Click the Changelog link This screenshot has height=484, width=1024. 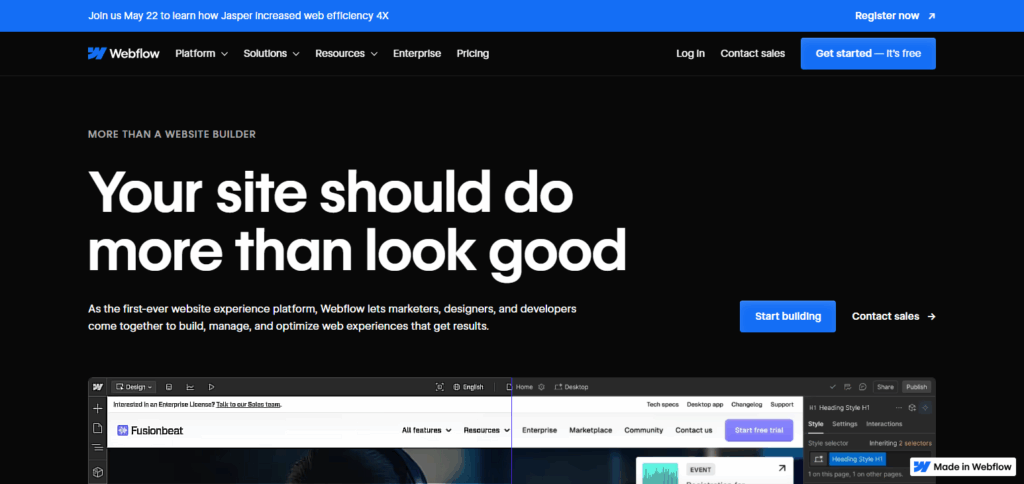click(746, 404)
